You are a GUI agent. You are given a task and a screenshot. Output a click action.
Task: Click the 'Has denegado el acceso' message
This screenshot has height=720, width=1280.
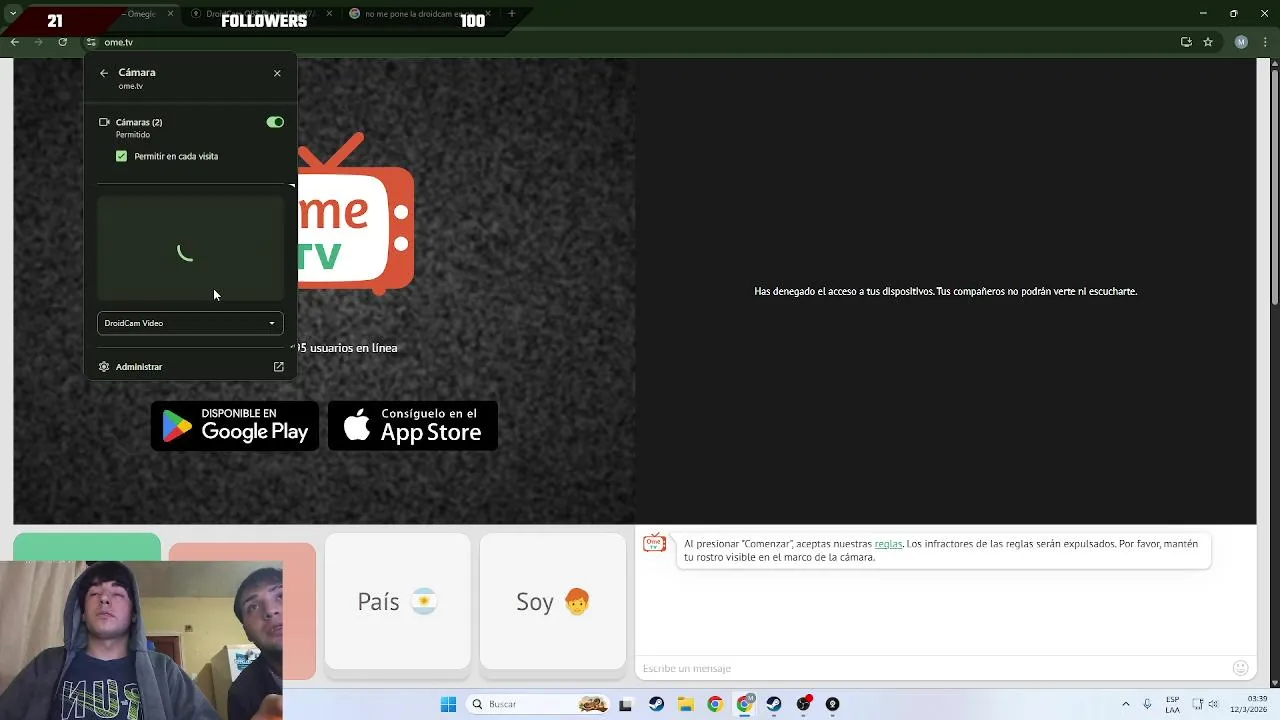click(x=945, y=291)
